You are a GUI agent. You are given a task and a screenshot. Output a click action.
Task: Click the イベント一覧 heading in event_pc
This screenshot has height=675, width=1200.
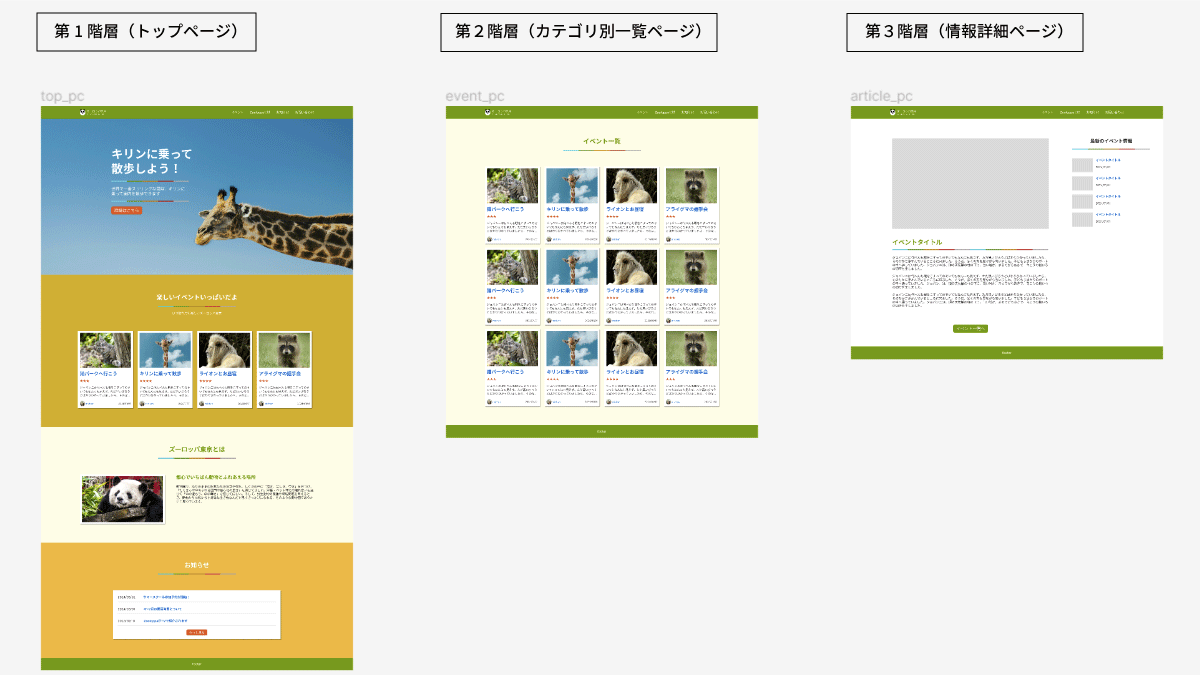602,141
